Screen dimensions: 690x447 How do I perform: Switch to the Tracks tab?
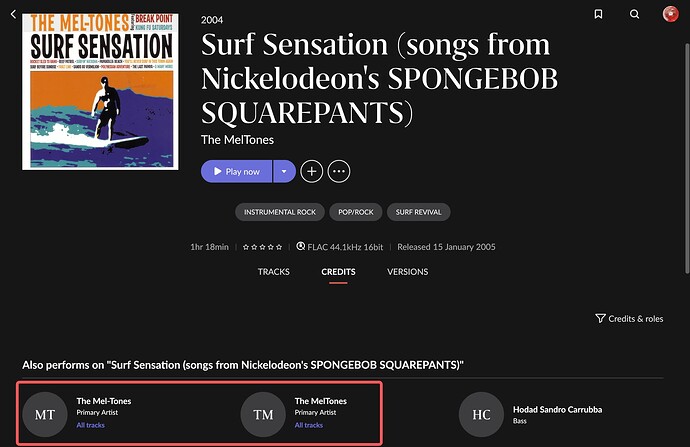point(274,272)
